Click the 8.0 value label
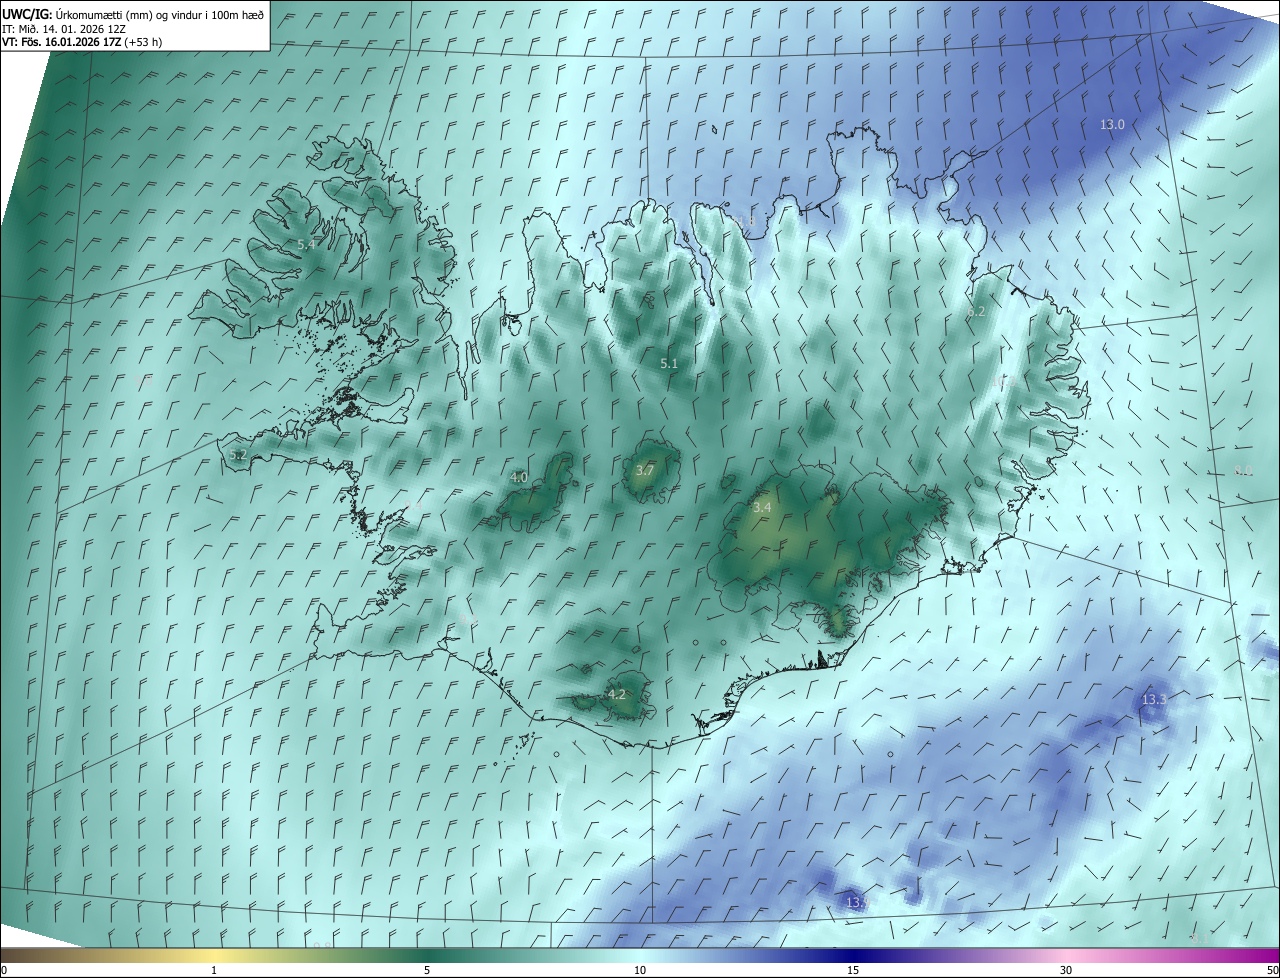The width and height of the screenshot is (1280, 978). click(x=1243, y=470)
